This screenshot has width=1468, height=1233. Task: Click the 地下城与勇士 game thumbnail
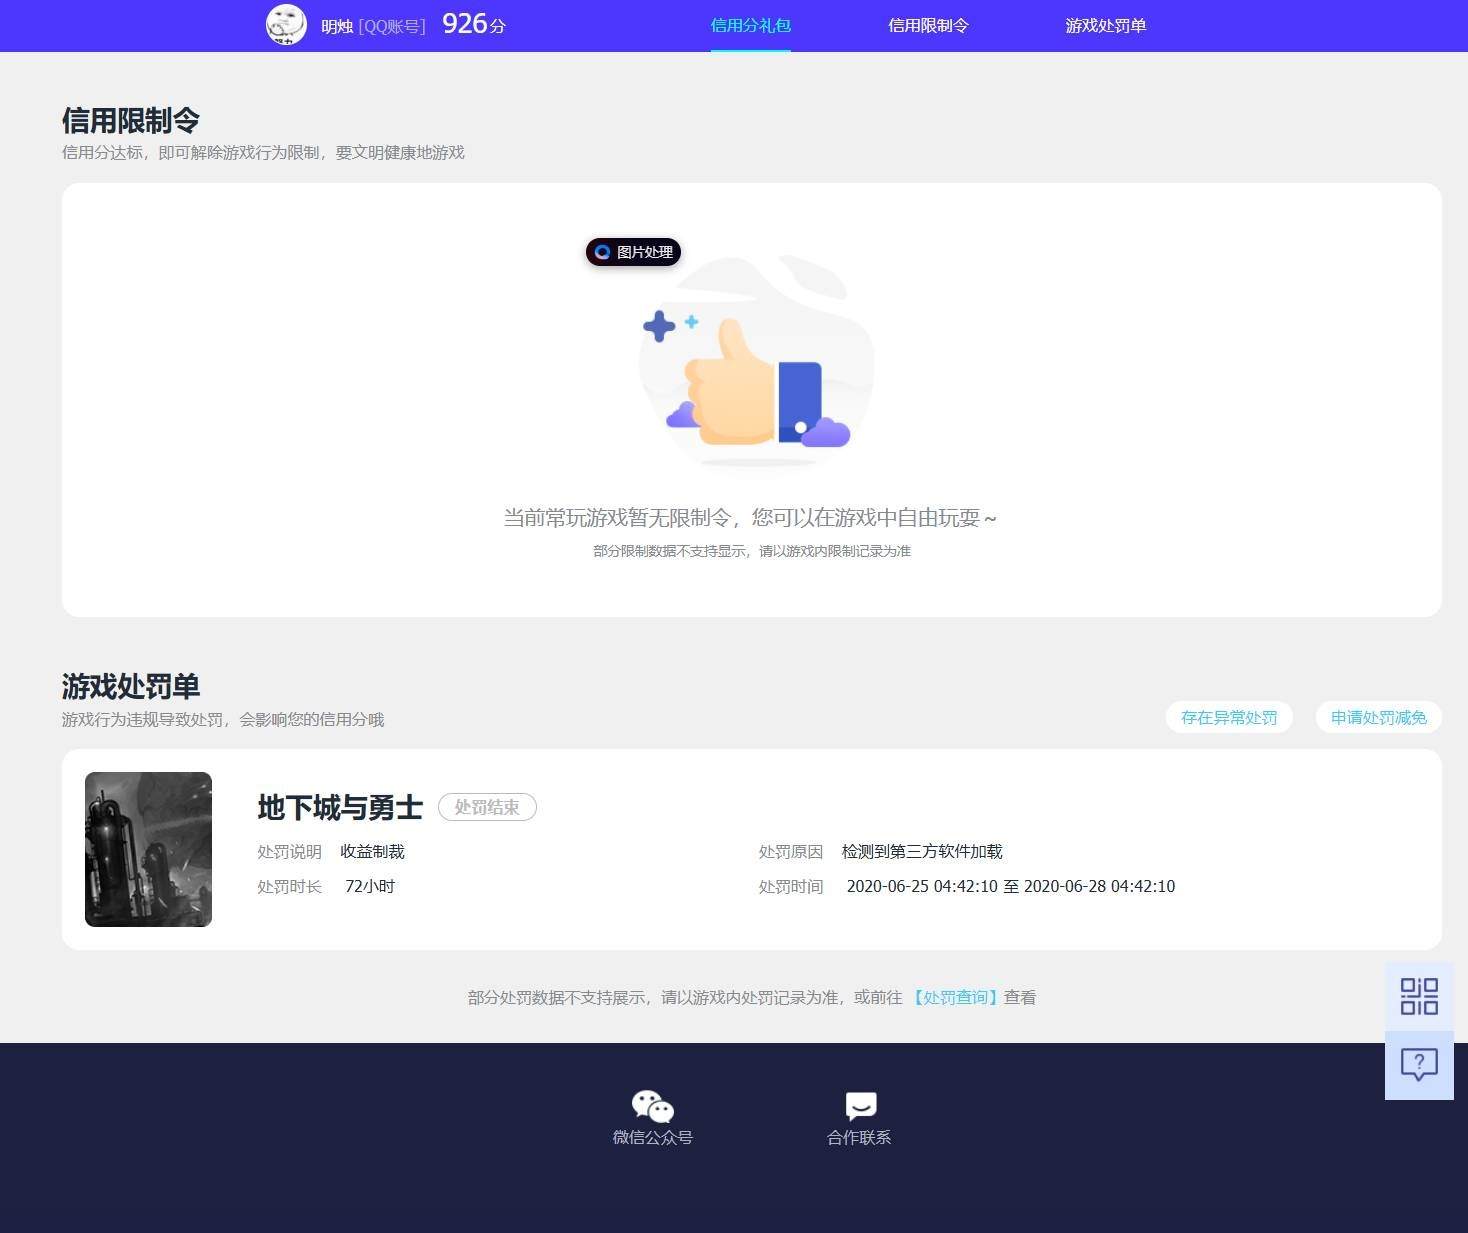148,849
